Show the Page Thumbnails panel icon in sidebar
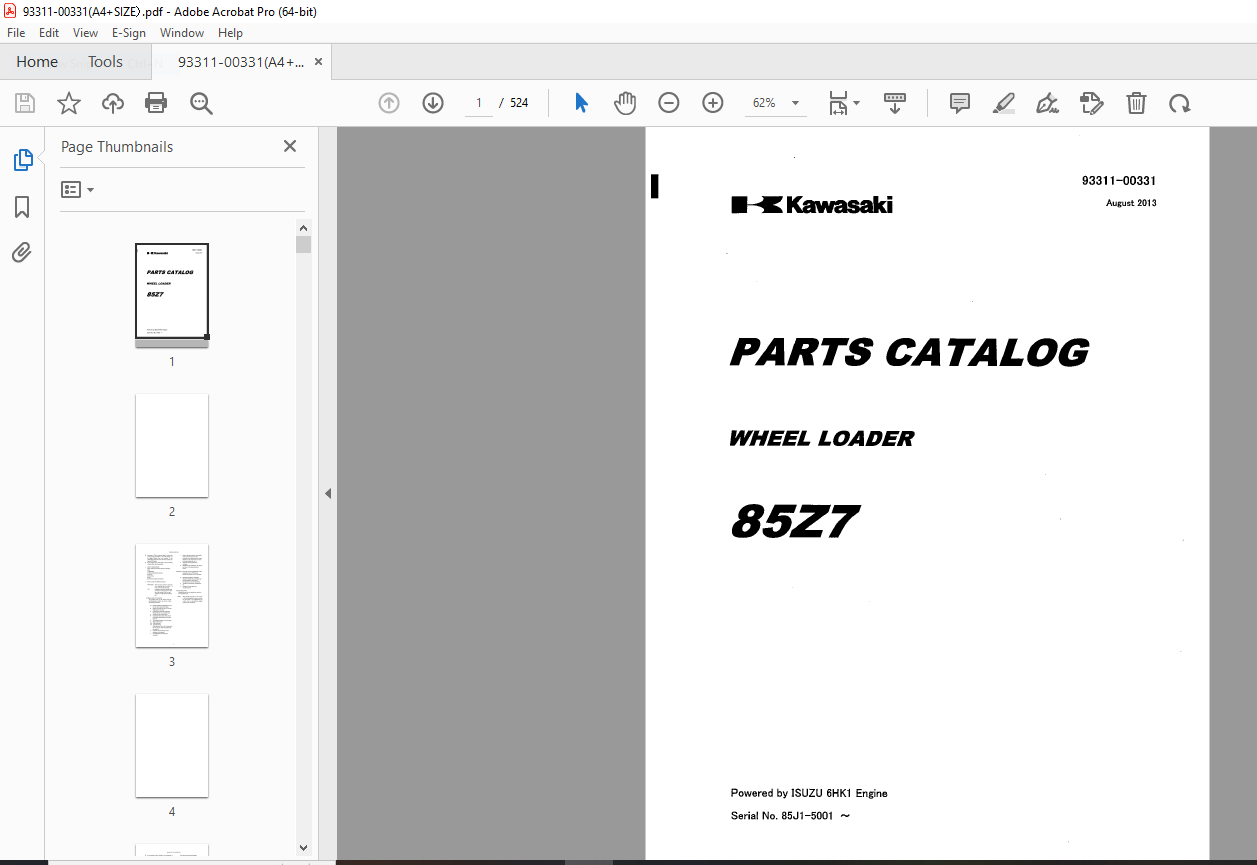1257x865 pixels. [22, 160]
